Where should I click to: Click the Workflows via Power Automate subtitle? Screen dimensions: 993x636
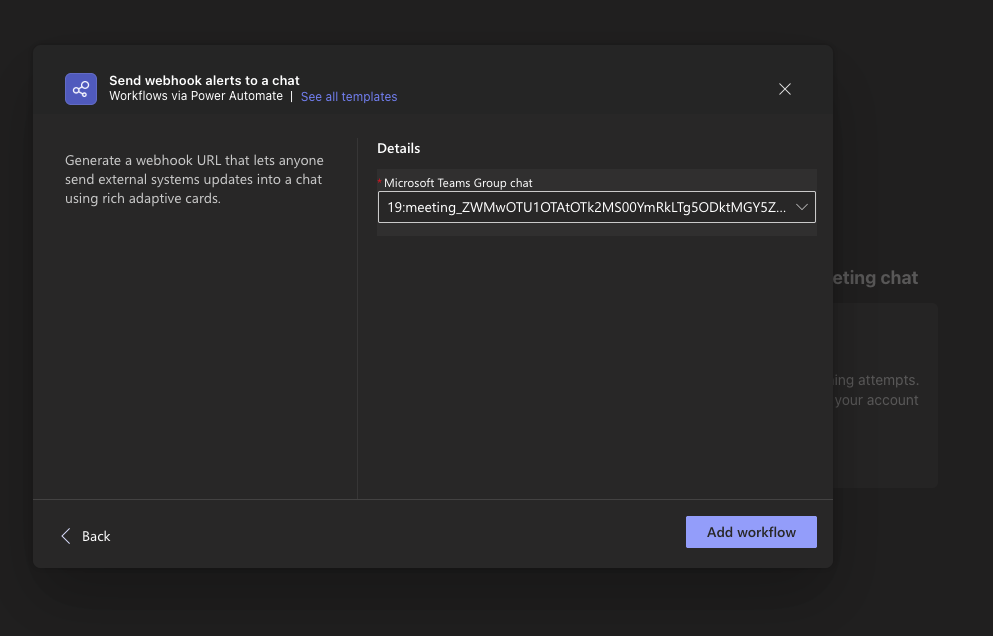click(196, 97)
